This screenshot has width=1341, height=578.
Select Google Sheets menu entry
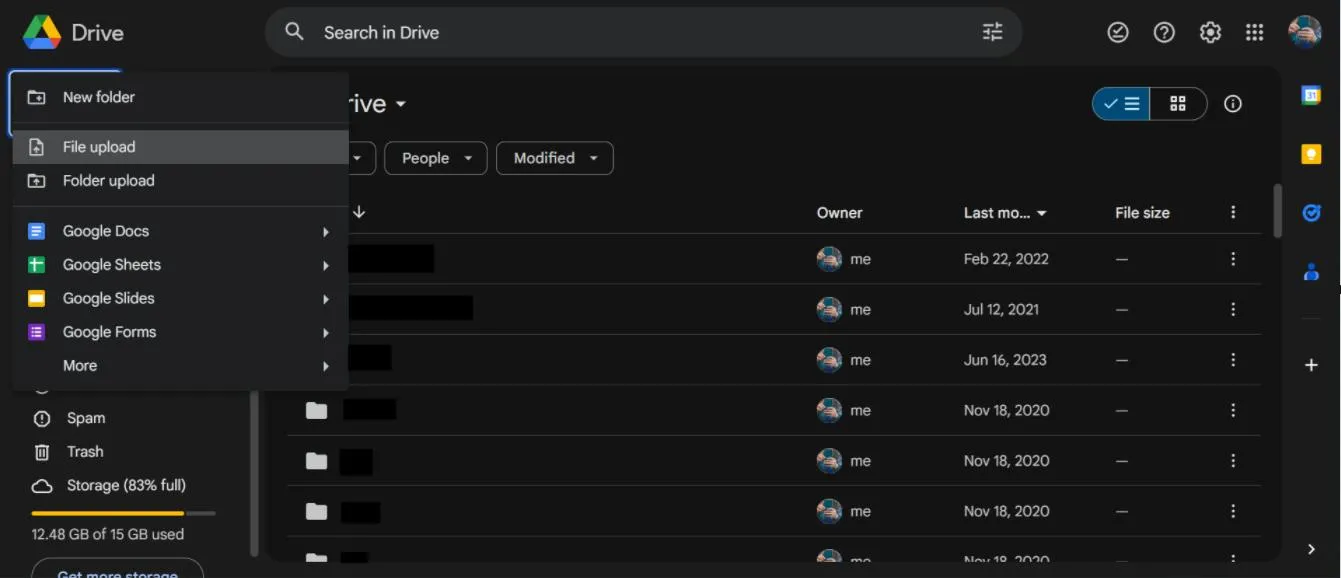pos(180,265)
